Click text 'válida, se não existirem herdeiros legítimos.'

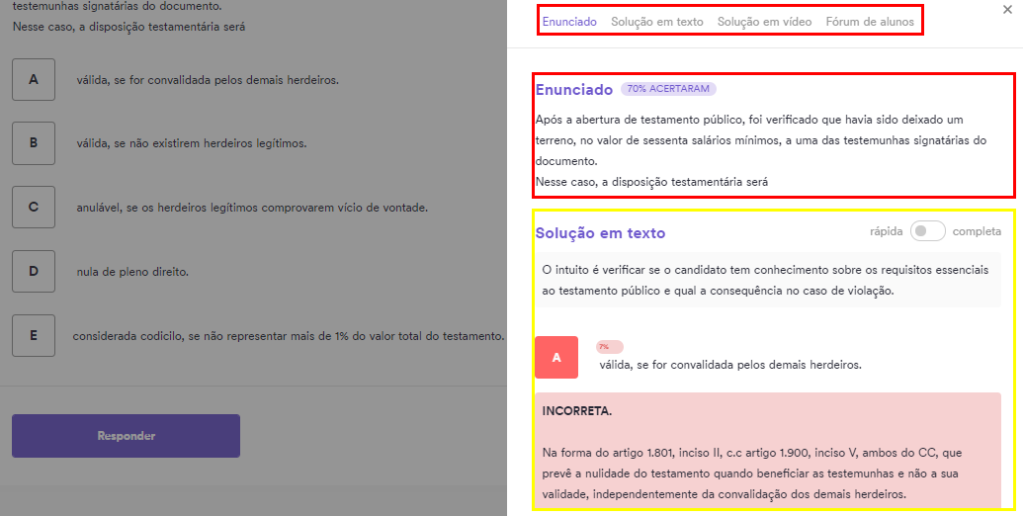tap(191, 143)
